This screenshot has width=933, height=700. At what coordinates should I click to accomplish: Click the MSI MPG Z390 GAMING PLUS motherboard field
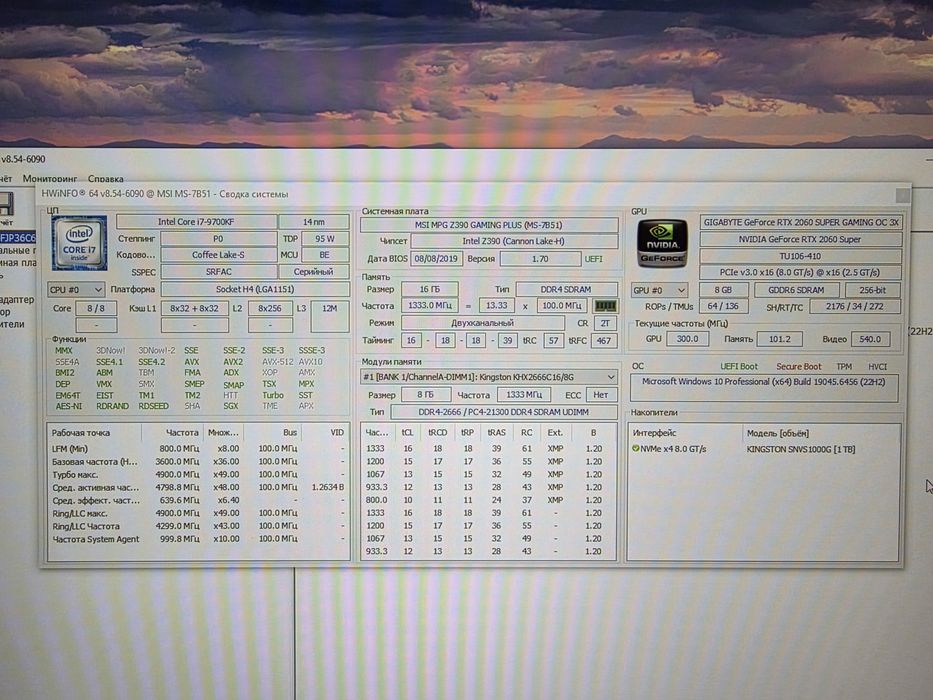click(x=489, y=225)
